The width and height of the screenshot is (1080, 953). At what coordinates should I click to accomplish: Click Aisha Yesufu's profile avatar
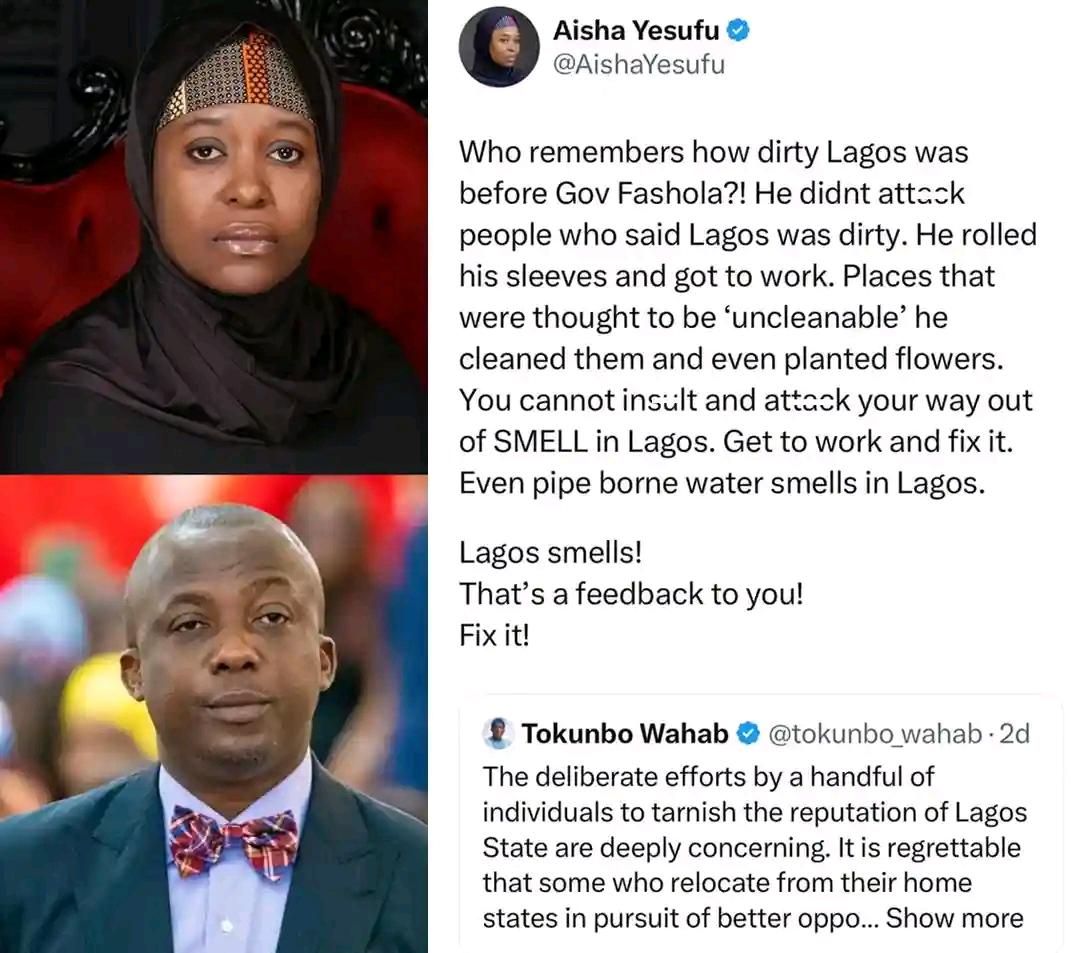(499, 47)
